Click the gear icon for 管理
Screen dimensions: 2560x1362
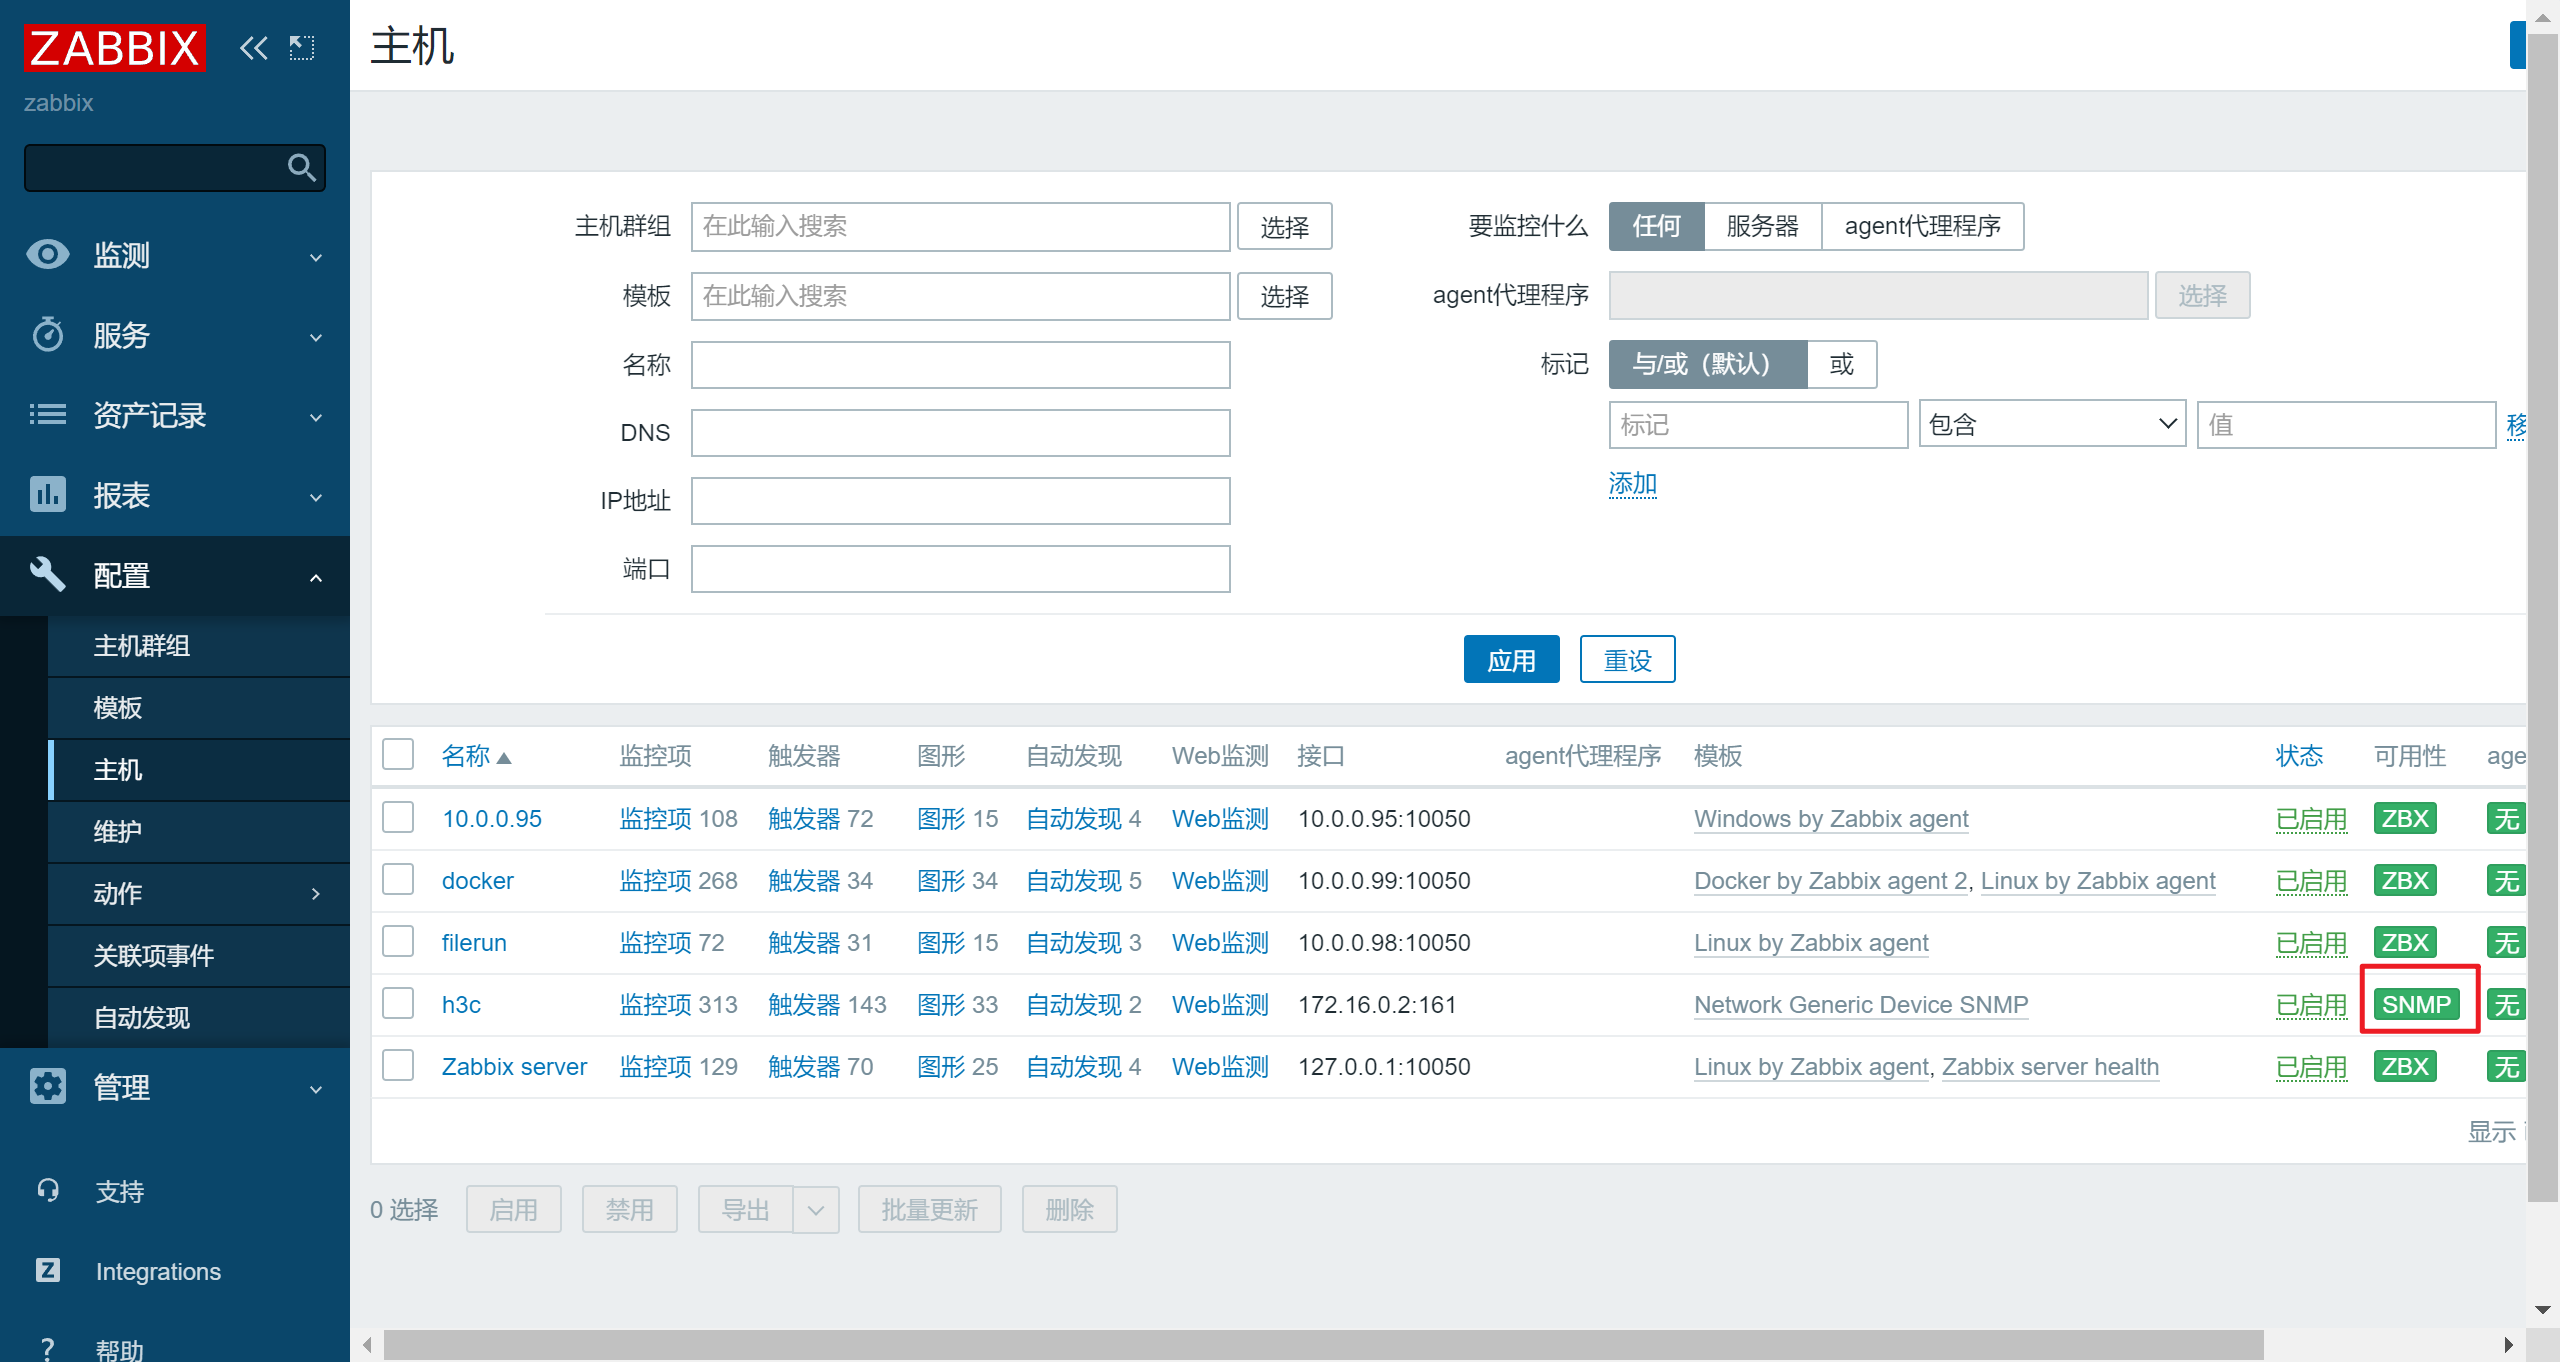pos(47,1086)
